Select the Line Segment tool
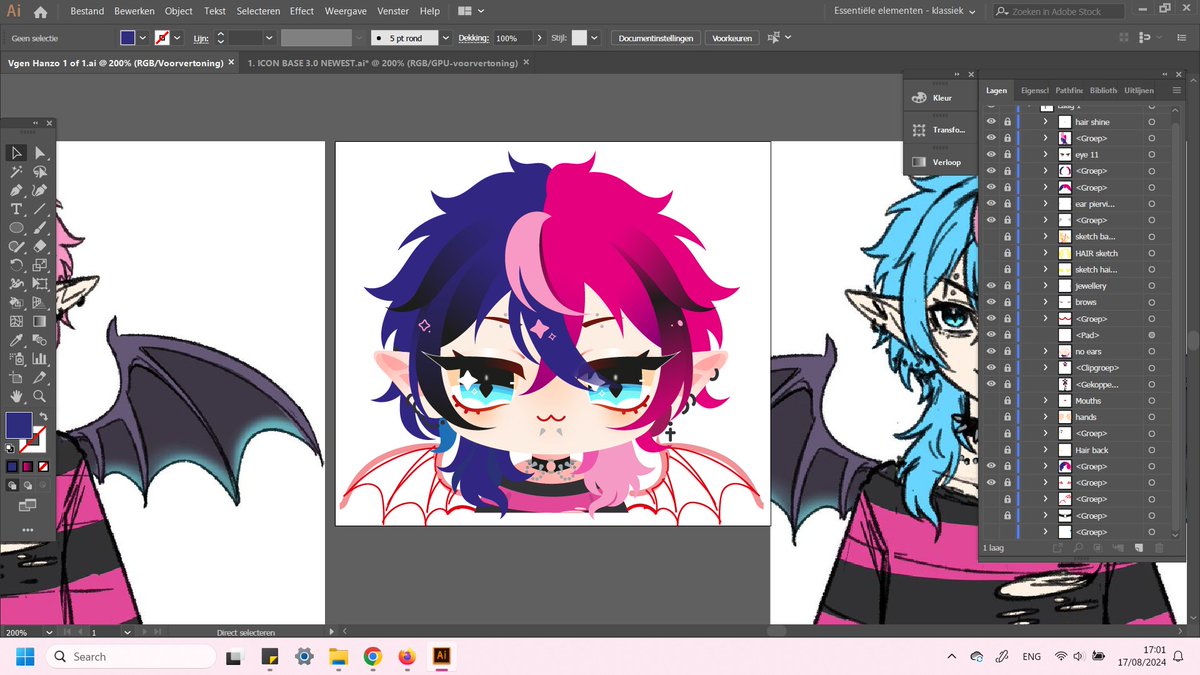This screenshot has height=675, width=1200. (x=40, y=209)
